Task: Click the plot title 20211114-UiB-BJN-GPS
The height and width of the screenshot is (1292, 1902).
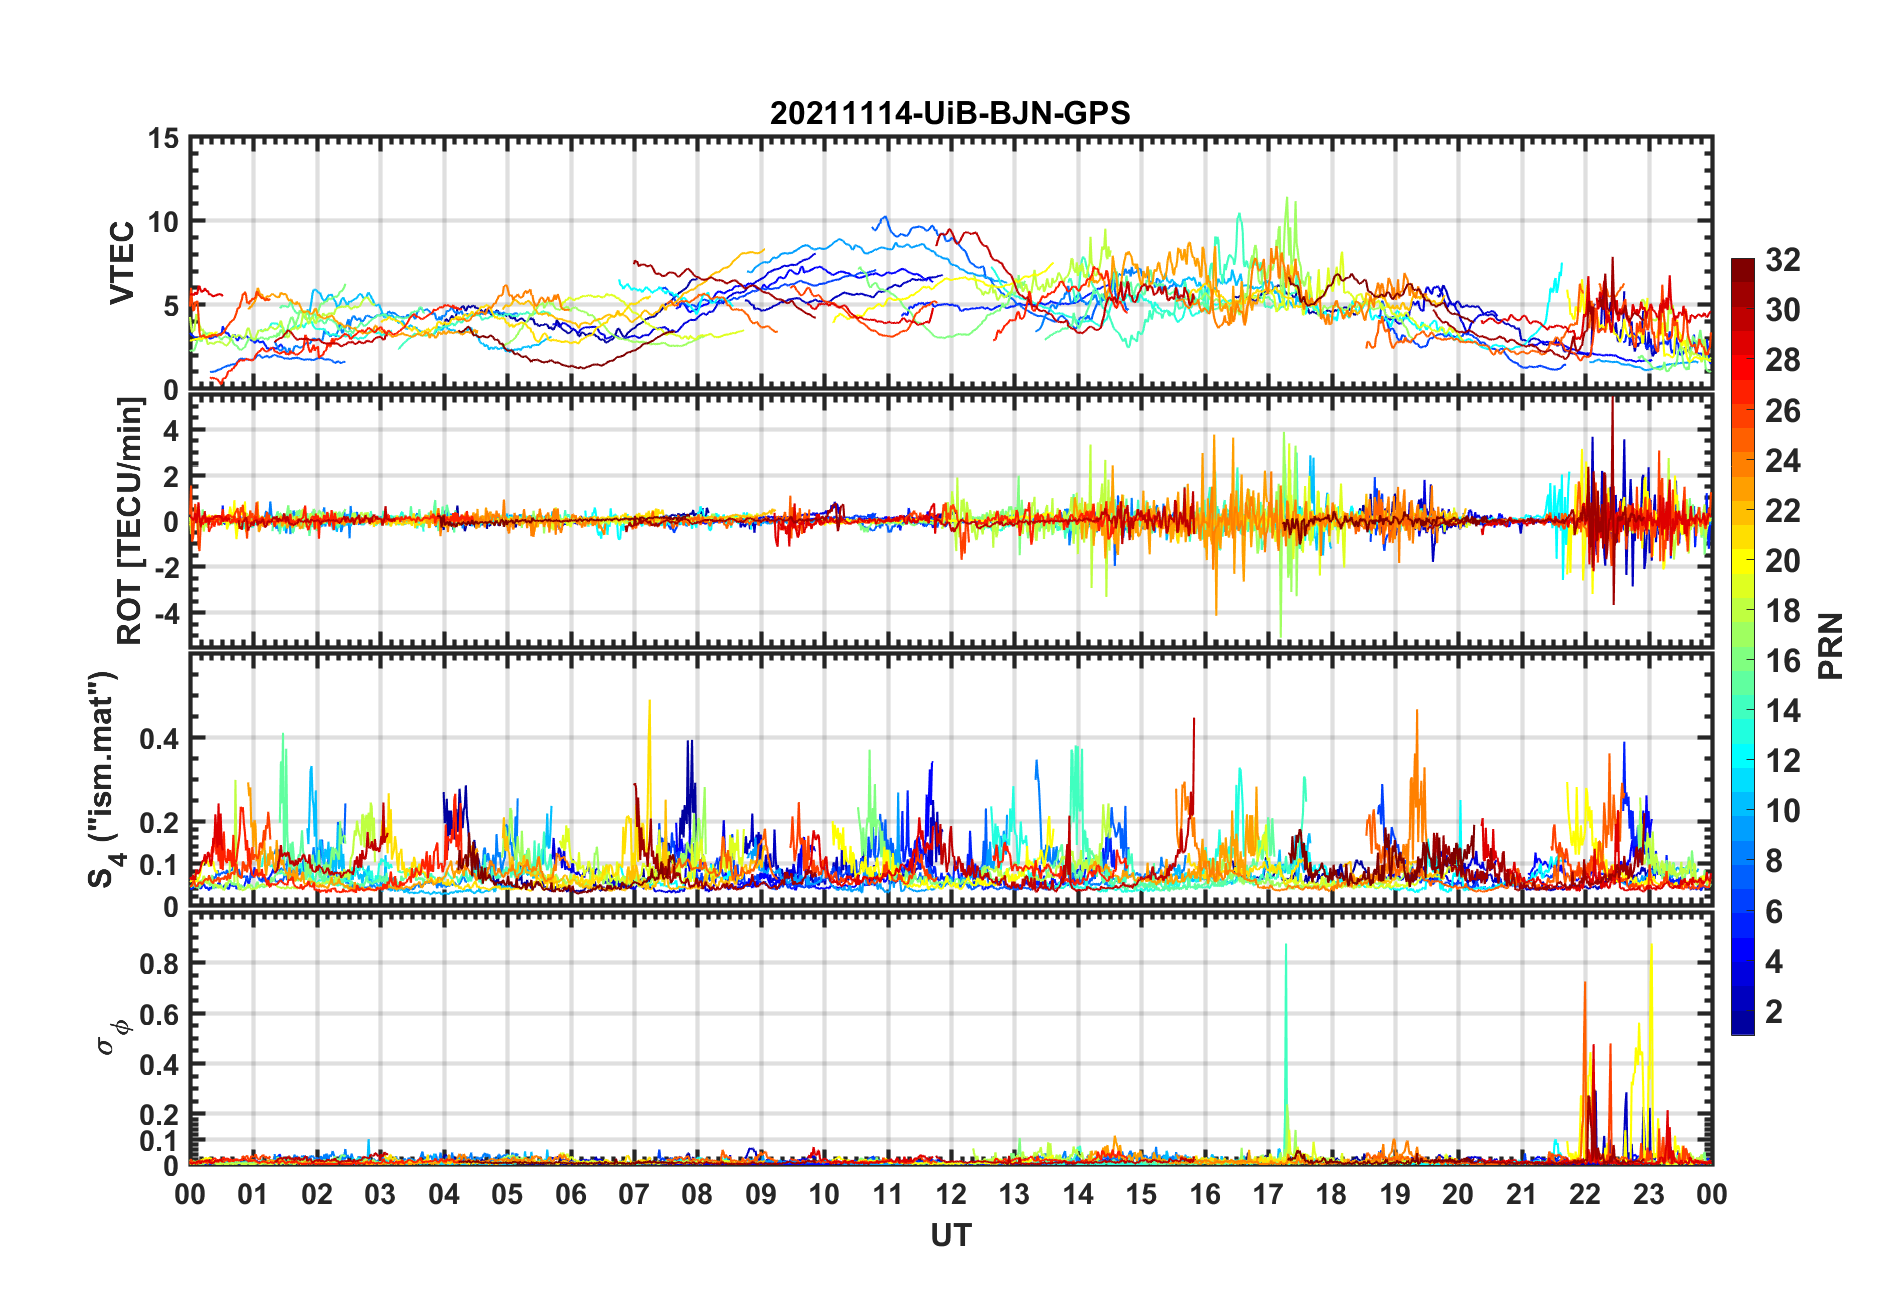Action: (950, 113)
